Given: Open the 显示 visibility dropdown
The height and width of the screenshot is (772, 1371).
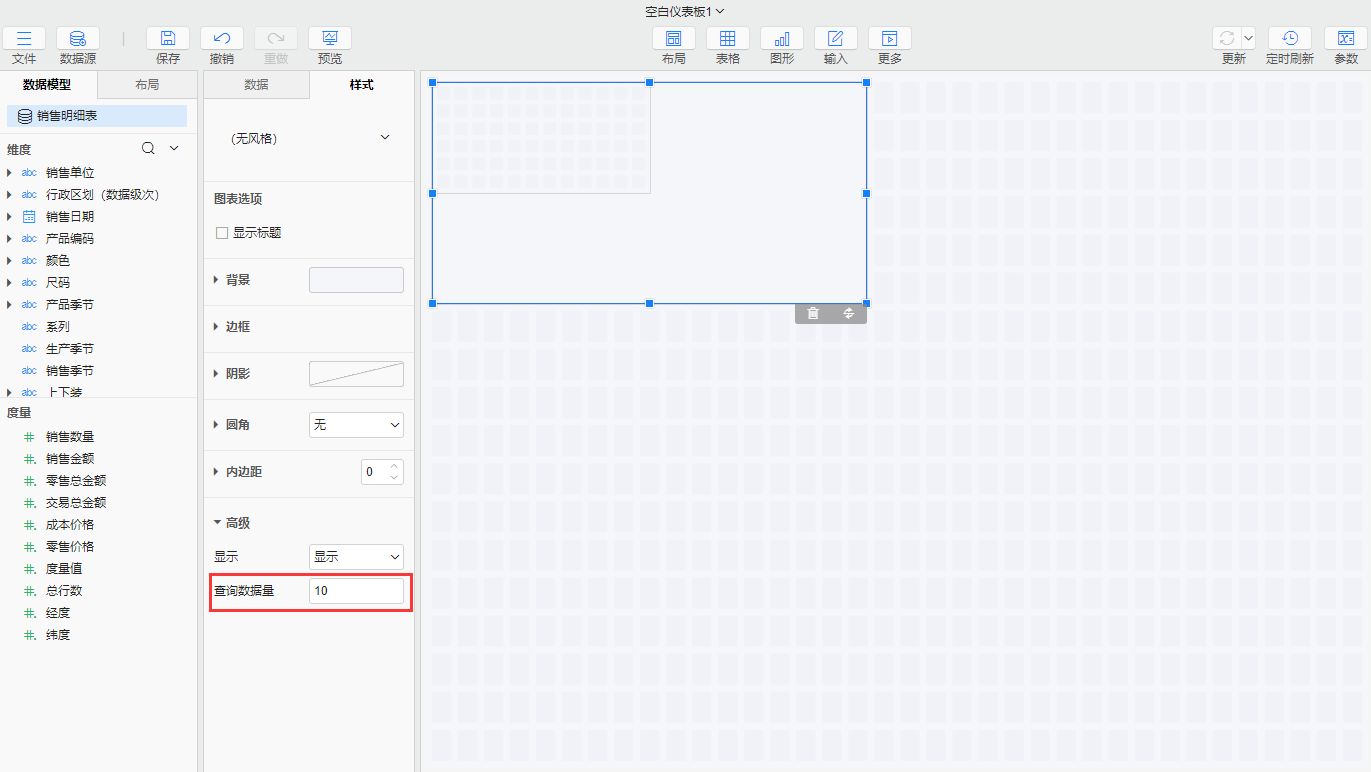Looking at the screenshot, I should pyautogui.click(x=356, y=557).
